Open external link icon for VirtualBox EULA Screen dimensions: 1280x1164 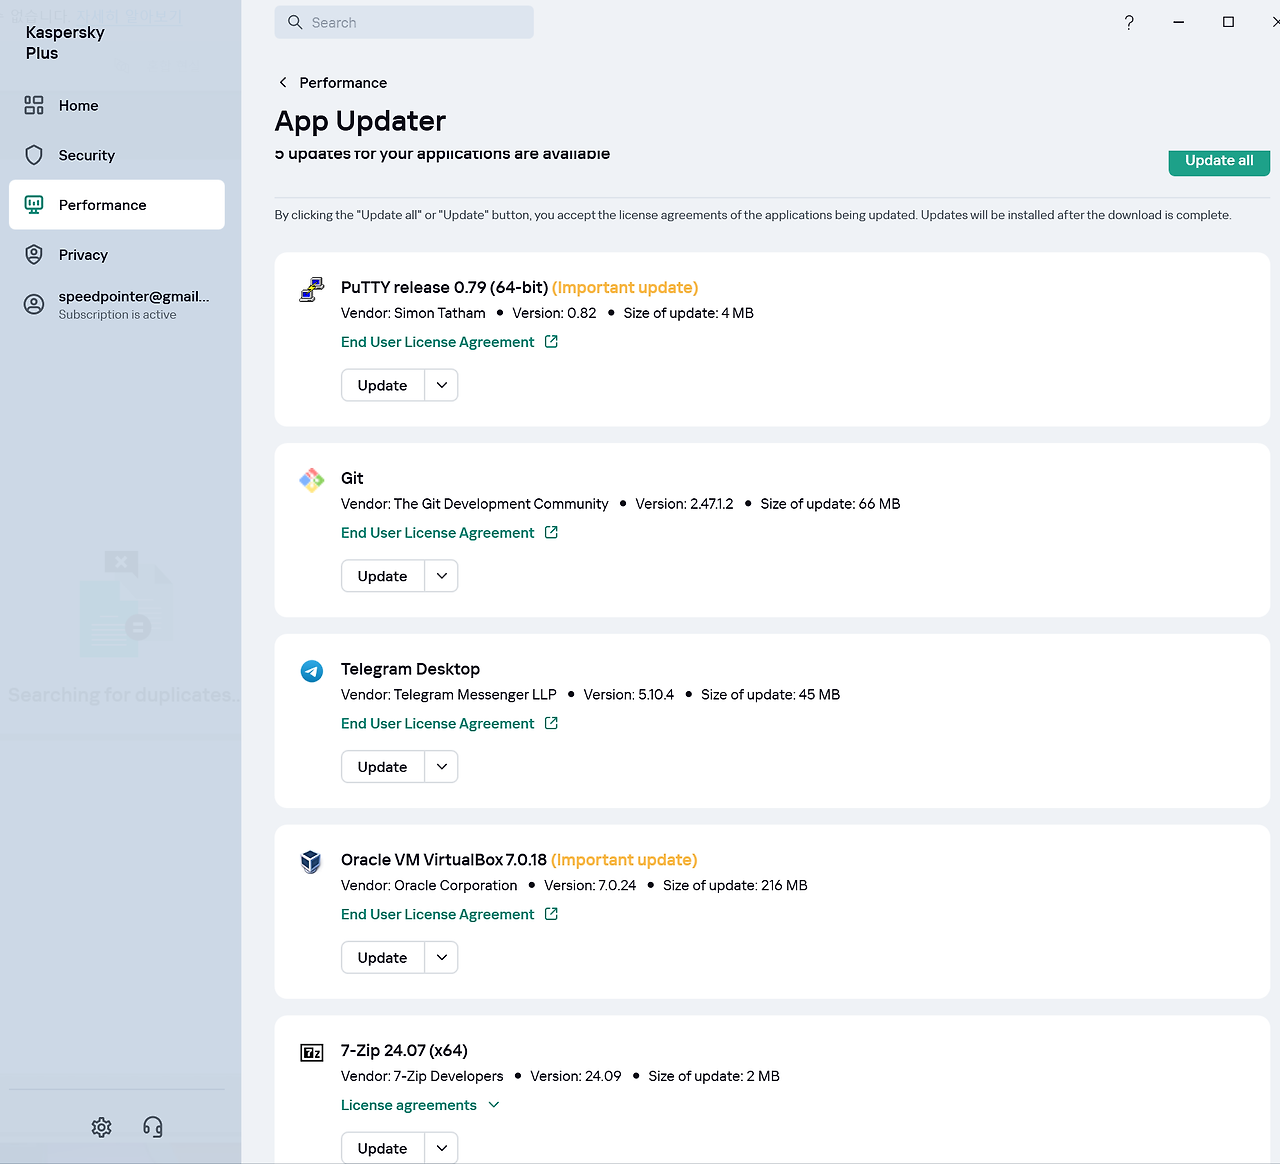coord(551,914)
